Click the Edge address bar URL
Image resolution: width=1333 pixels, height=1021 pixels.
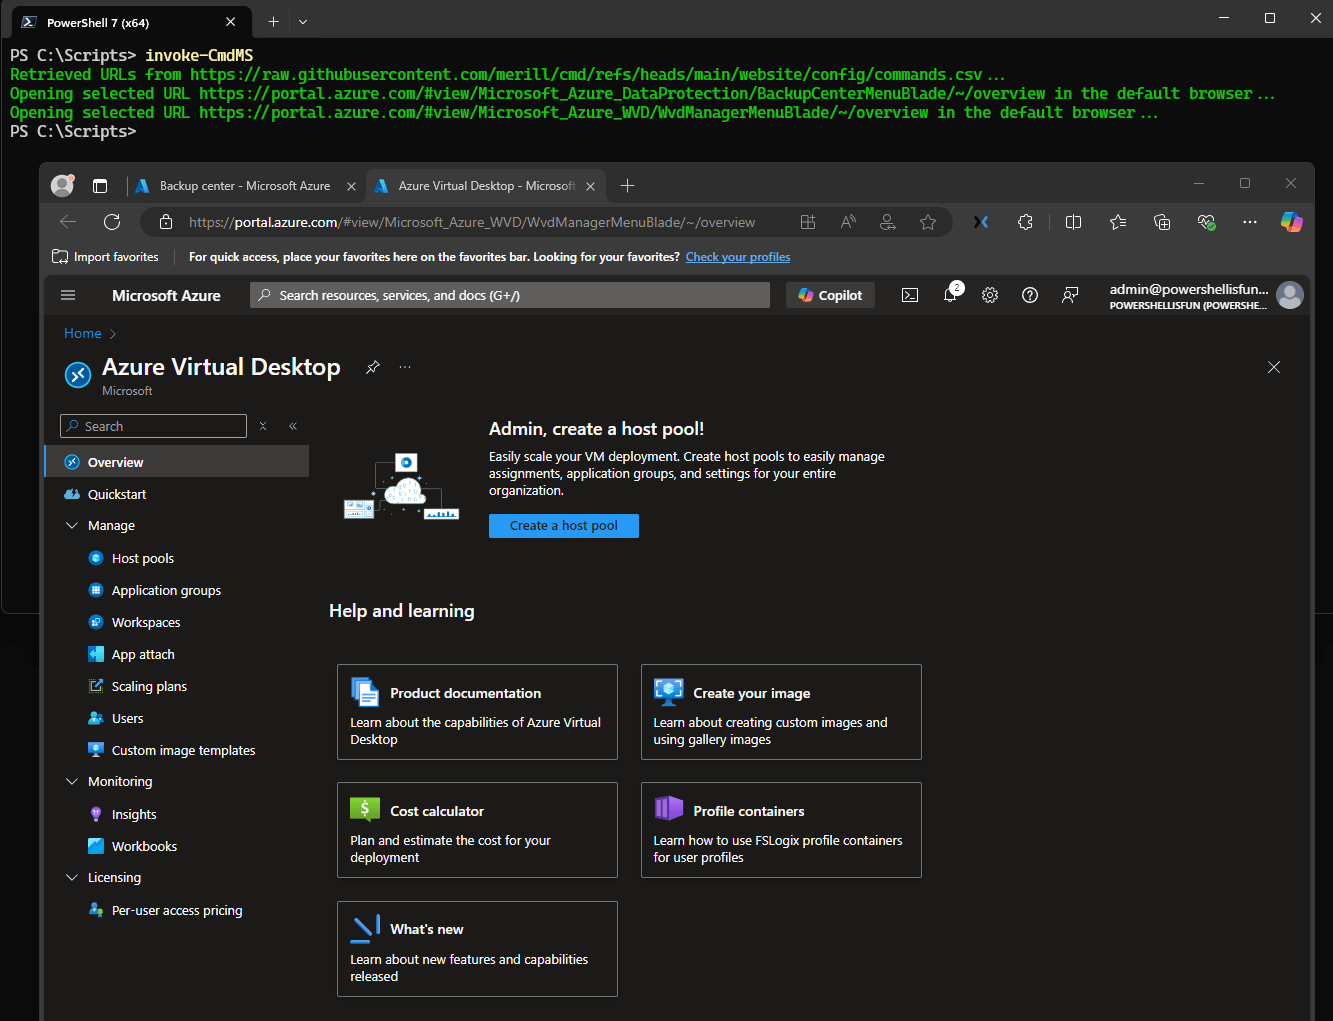(x=472, y=222)
